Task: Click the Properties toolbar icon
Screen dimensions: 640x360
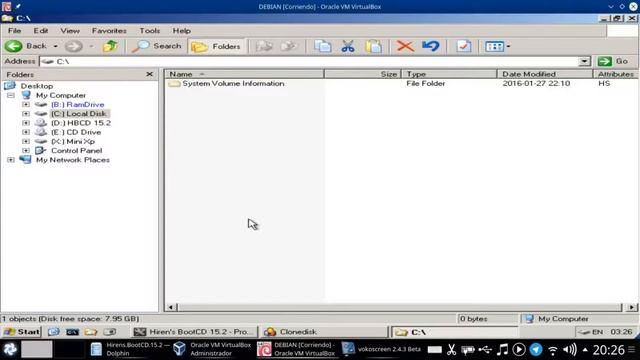Action: click(463, 46)
